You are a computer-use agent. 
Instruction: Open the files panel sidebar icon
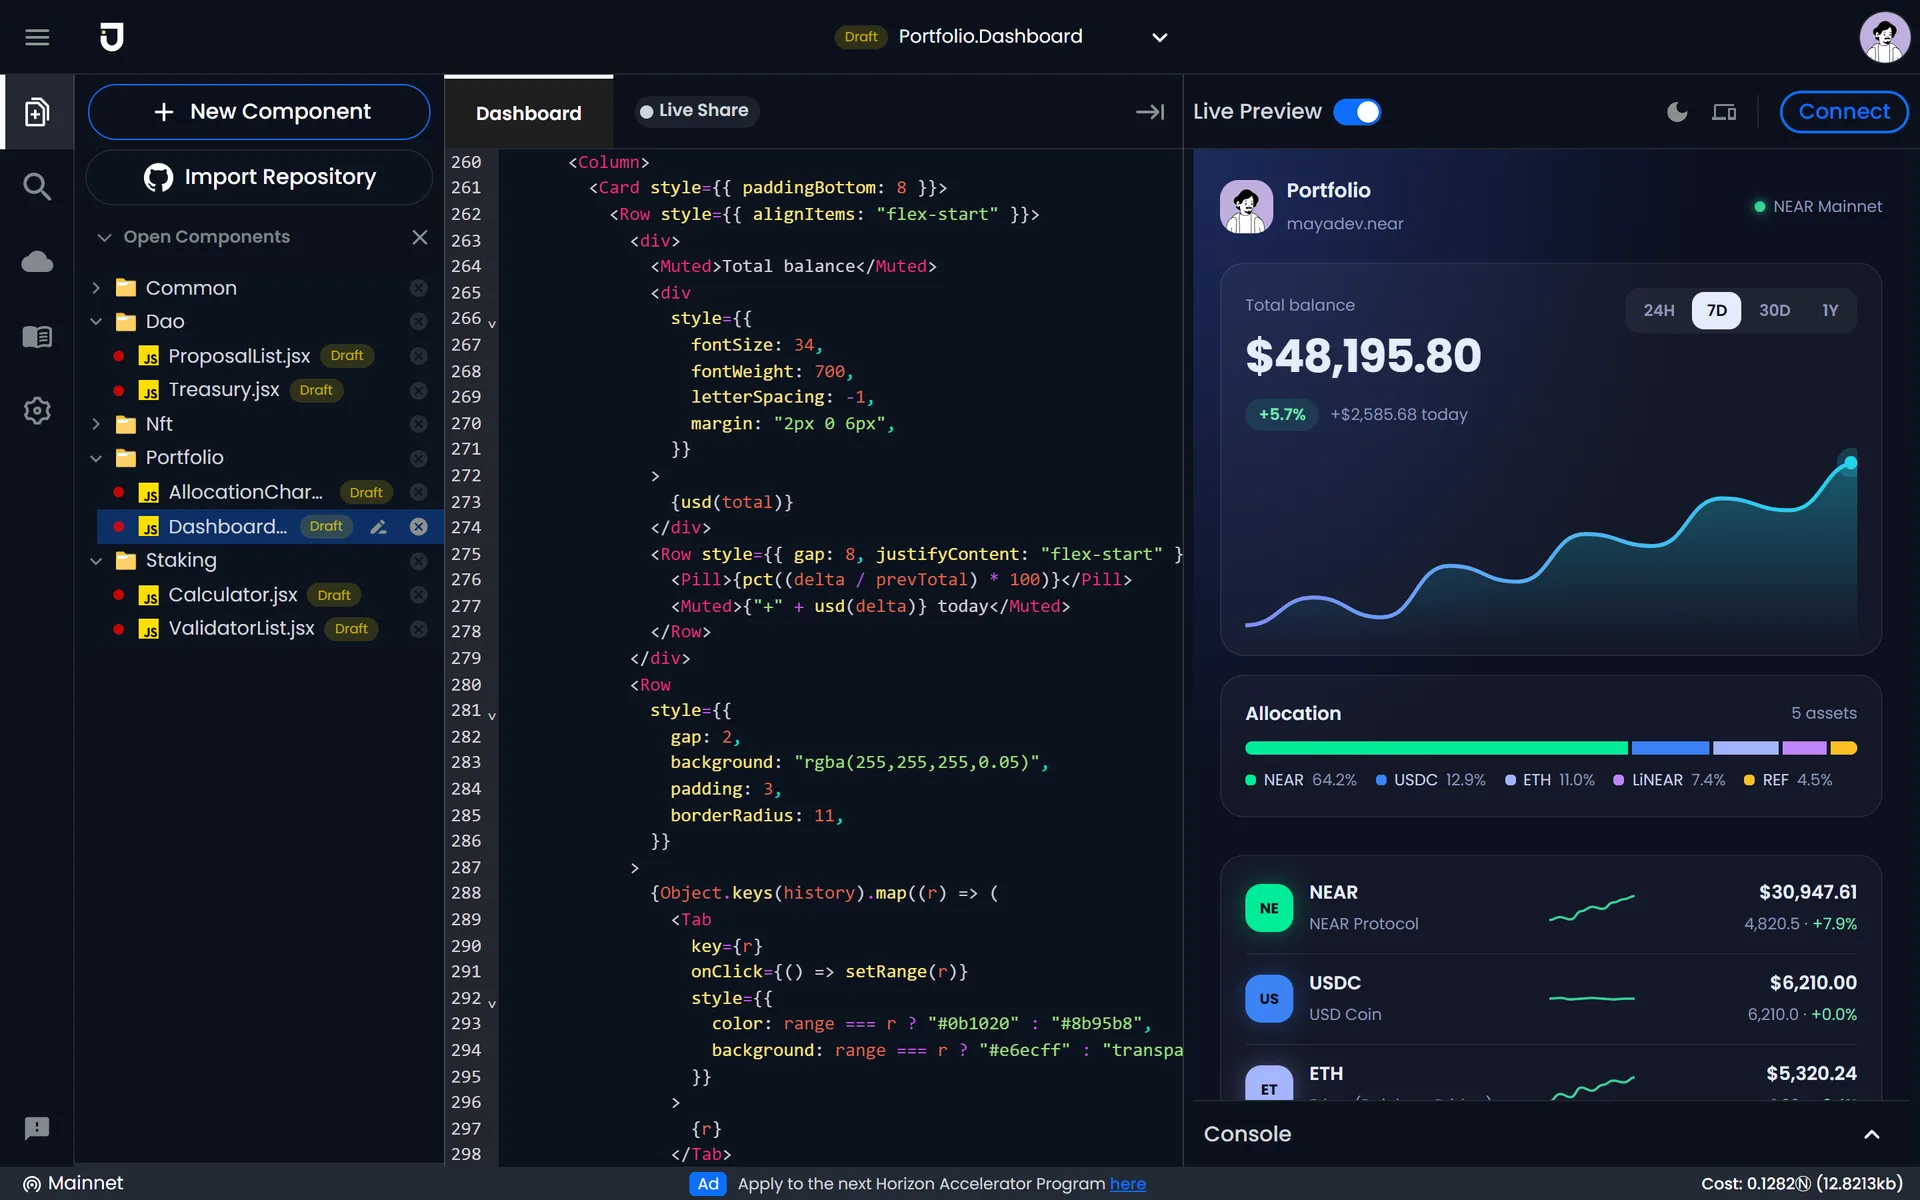coord(37,112)
